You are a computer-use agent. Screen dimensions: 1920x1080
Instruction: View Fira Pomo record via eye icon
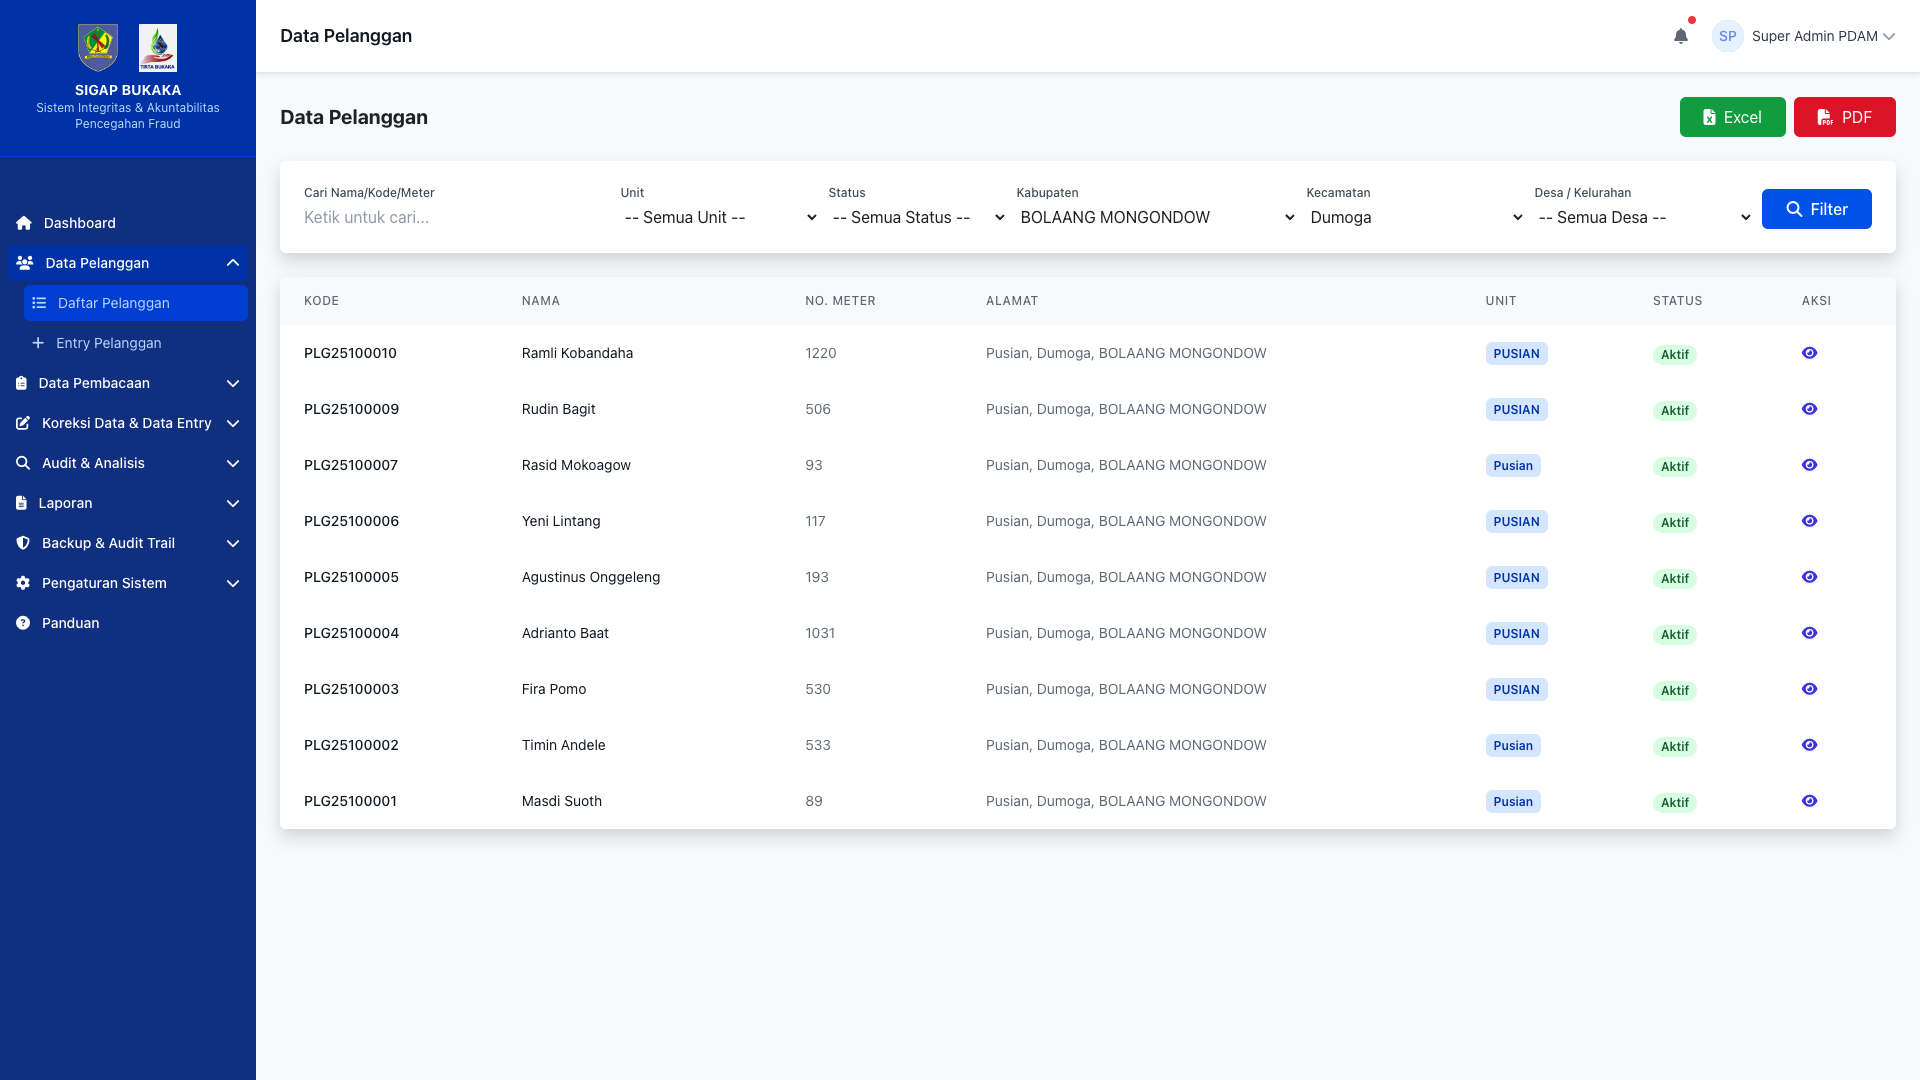pos(1809,689)
